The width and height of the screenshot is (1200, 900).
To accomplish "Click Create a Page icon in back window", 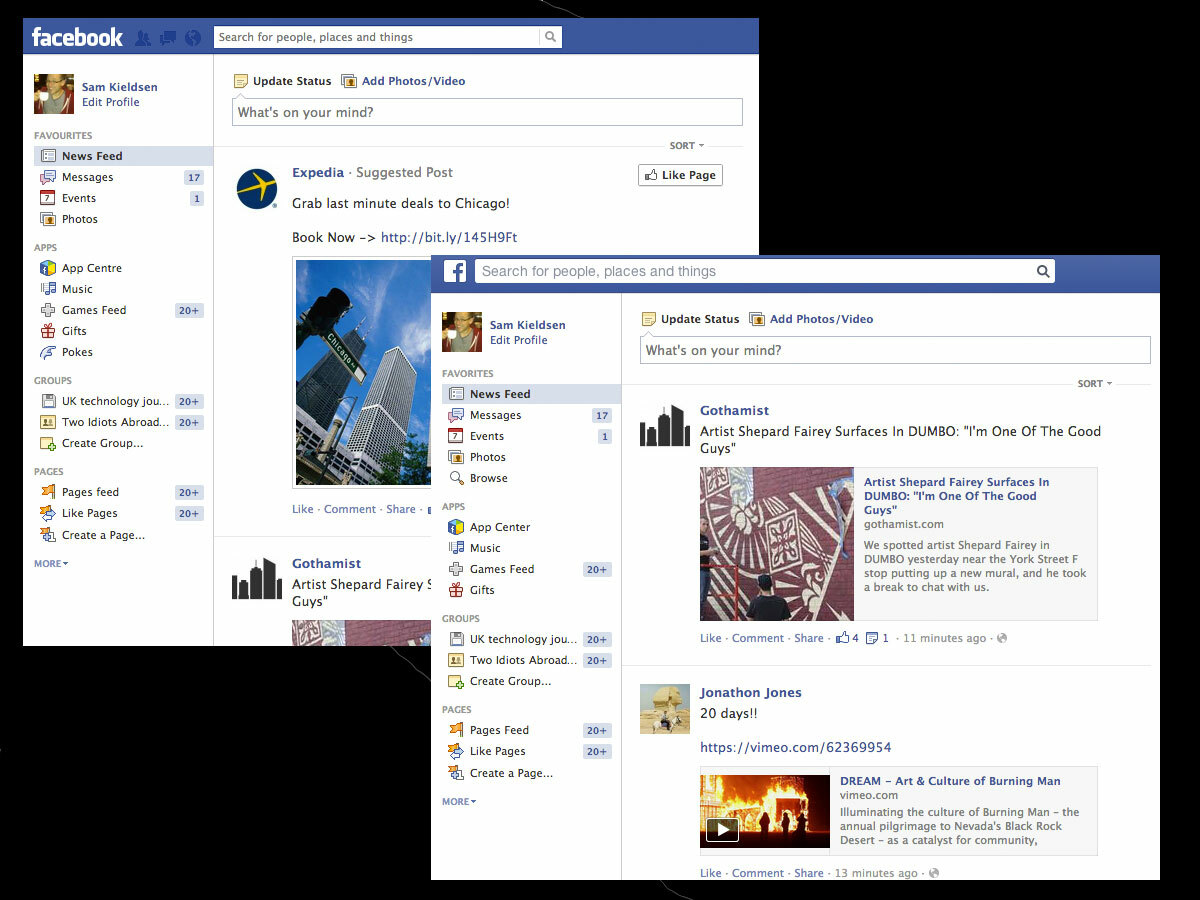I will [x=48, y=535].
